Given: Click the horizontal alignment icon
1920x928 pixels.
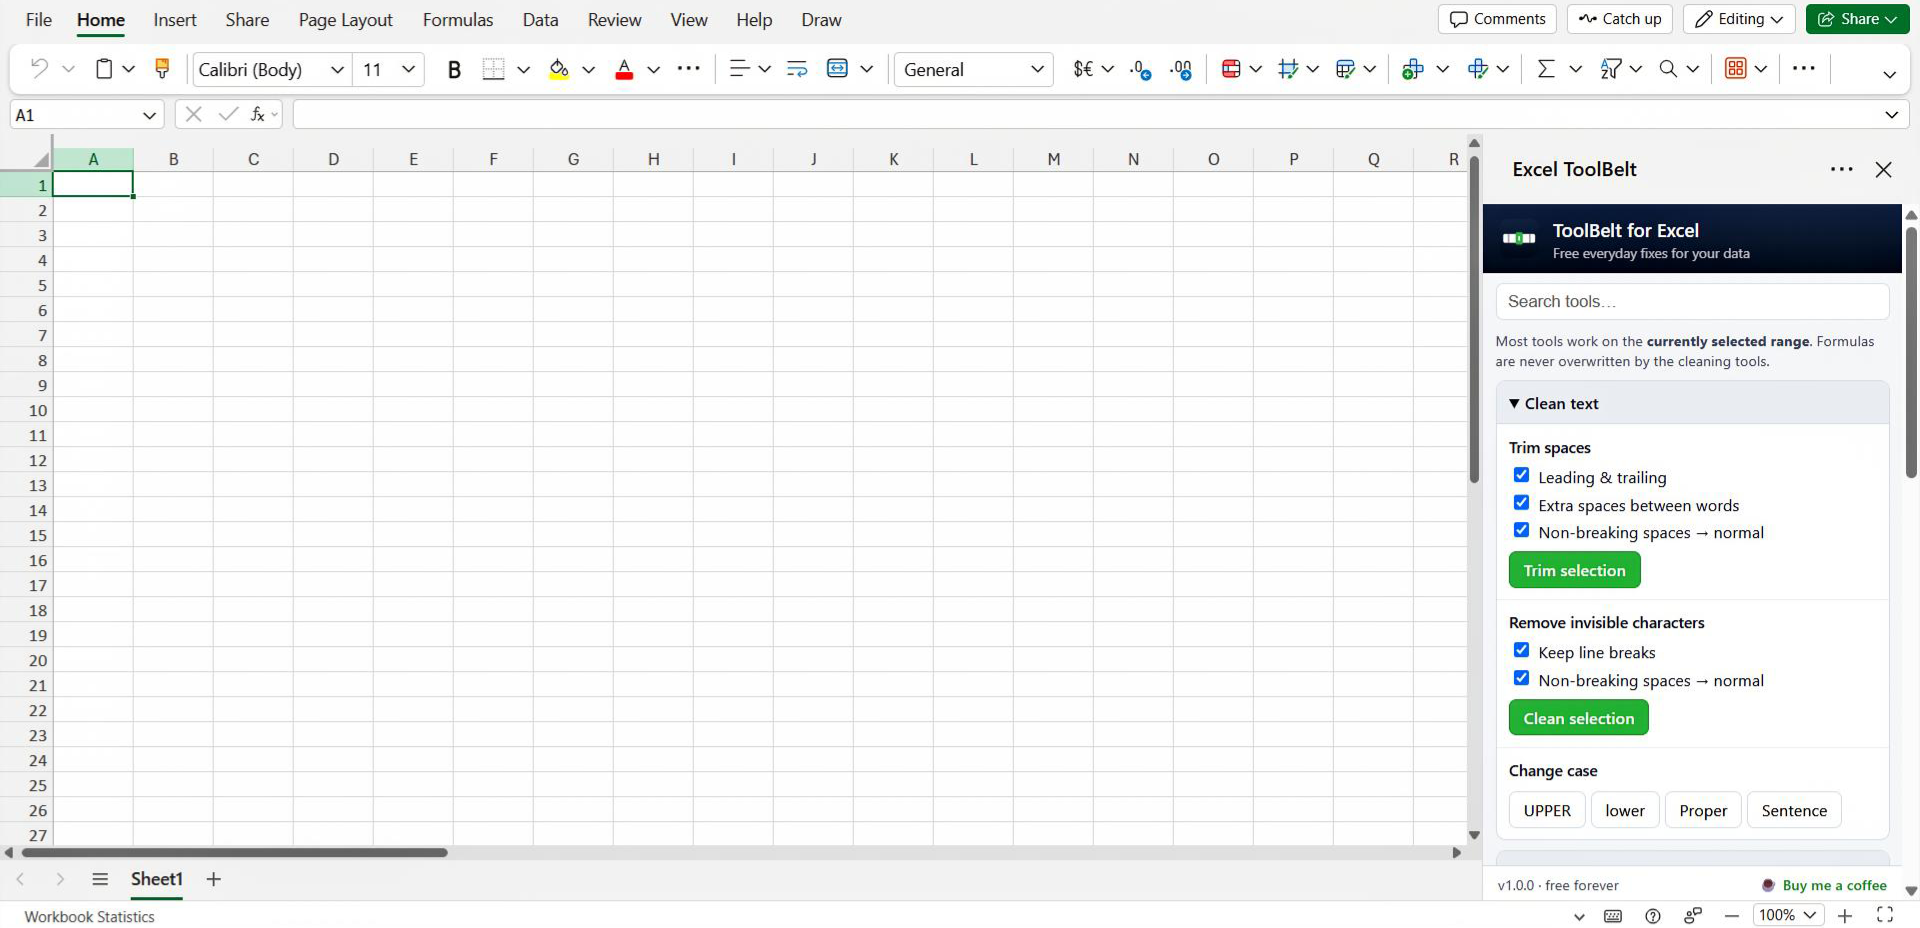Looking at the screenshot, I should 739,69.
